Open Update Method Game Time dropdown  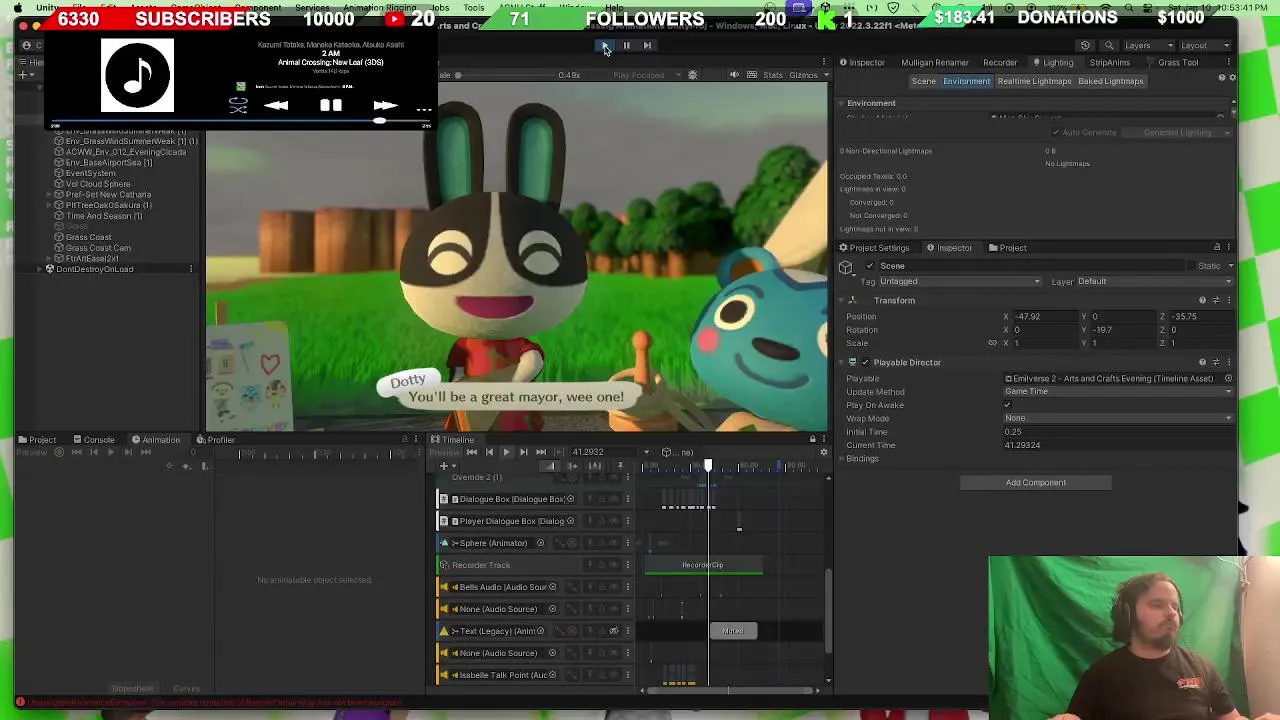click(1118, 392)
